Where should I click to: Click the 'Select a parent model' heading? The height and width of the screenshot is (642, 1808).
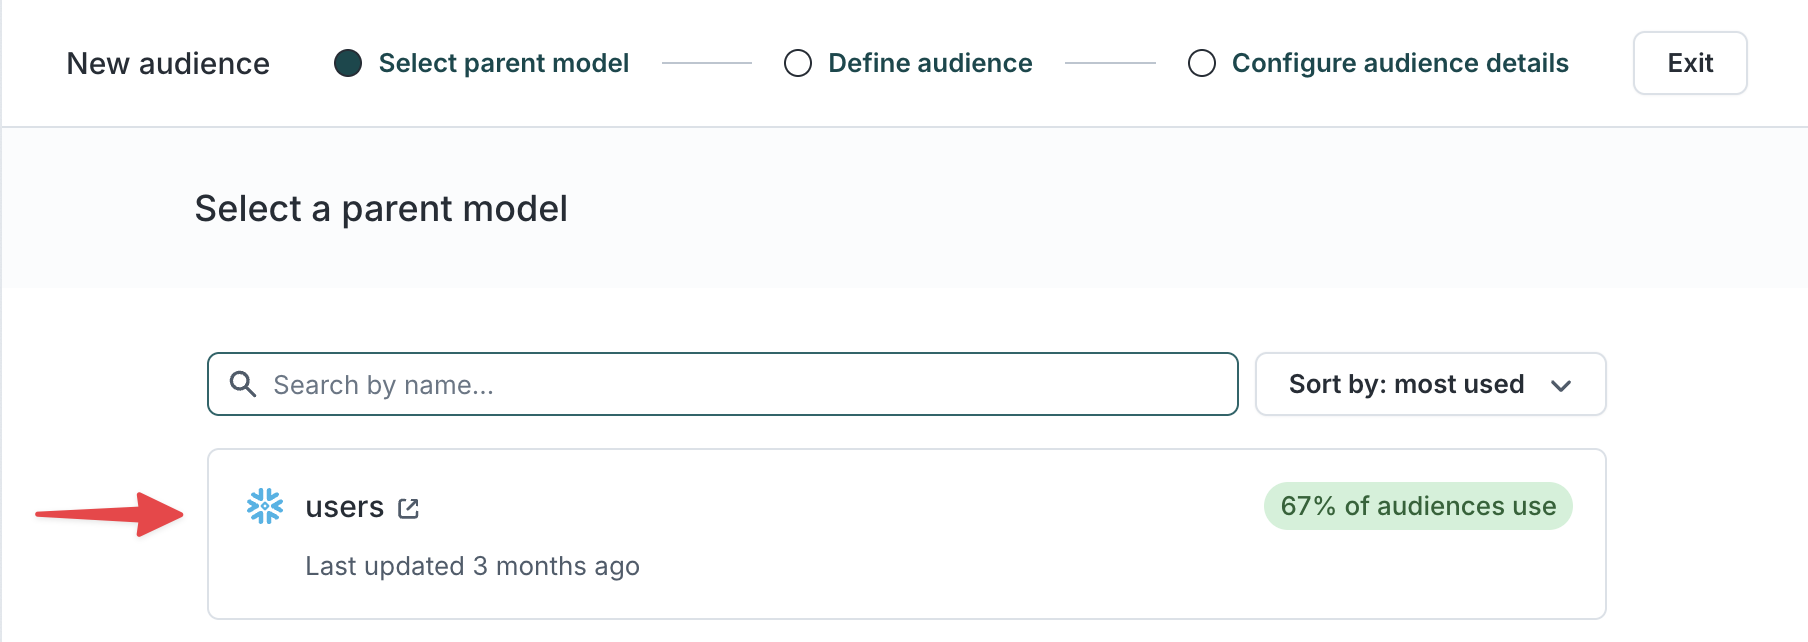click(381, 209)
